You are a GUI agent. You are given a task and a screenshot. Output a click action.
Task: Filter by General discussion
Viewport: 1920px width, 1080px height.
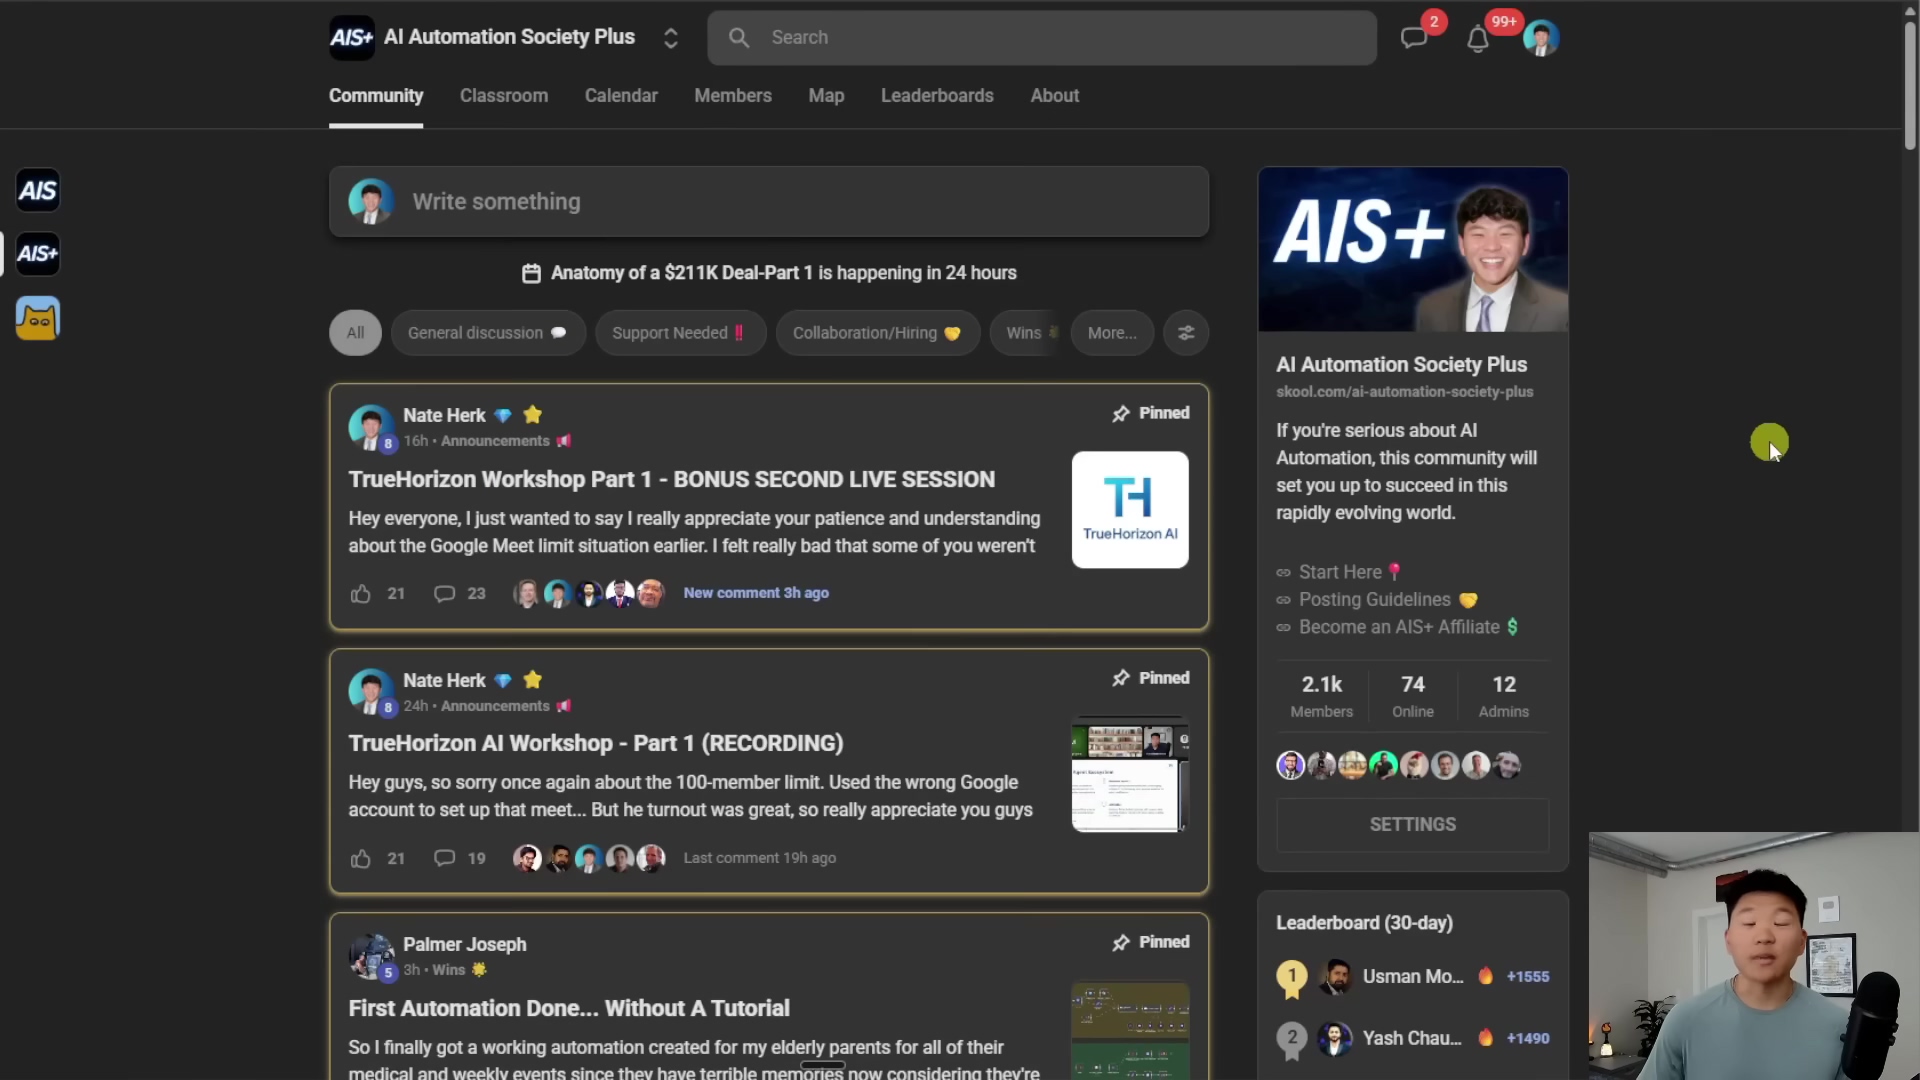(488, 333)
